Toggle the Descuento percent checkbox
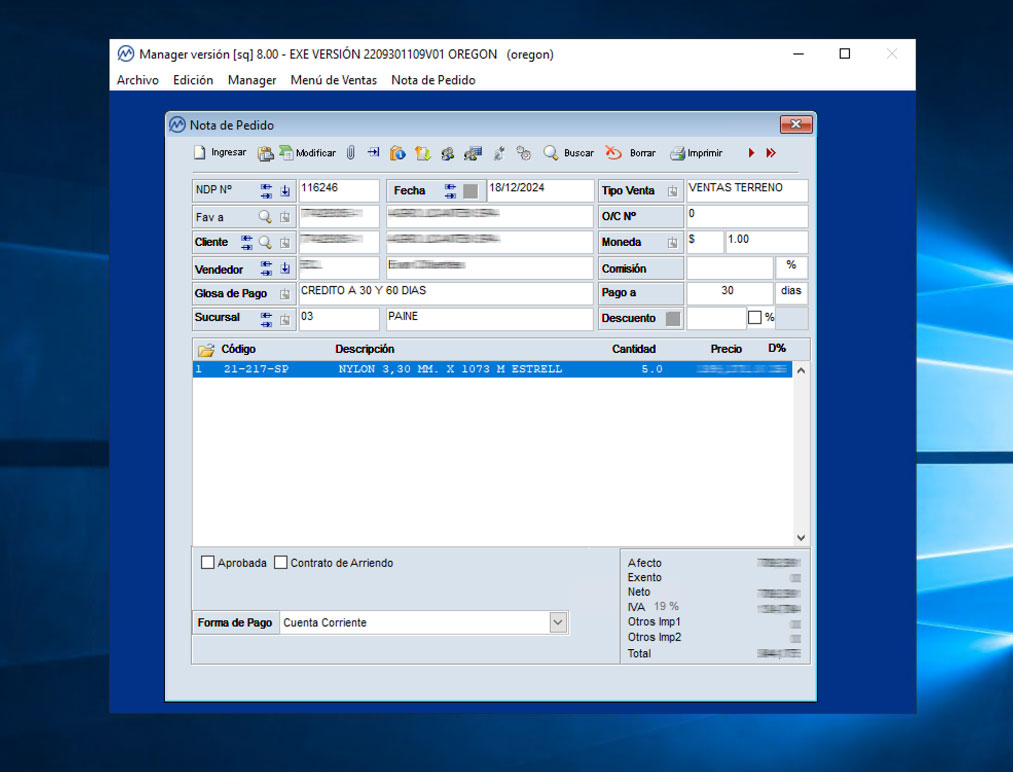This screenshot has height=772, width=1013. pos(755,318)
